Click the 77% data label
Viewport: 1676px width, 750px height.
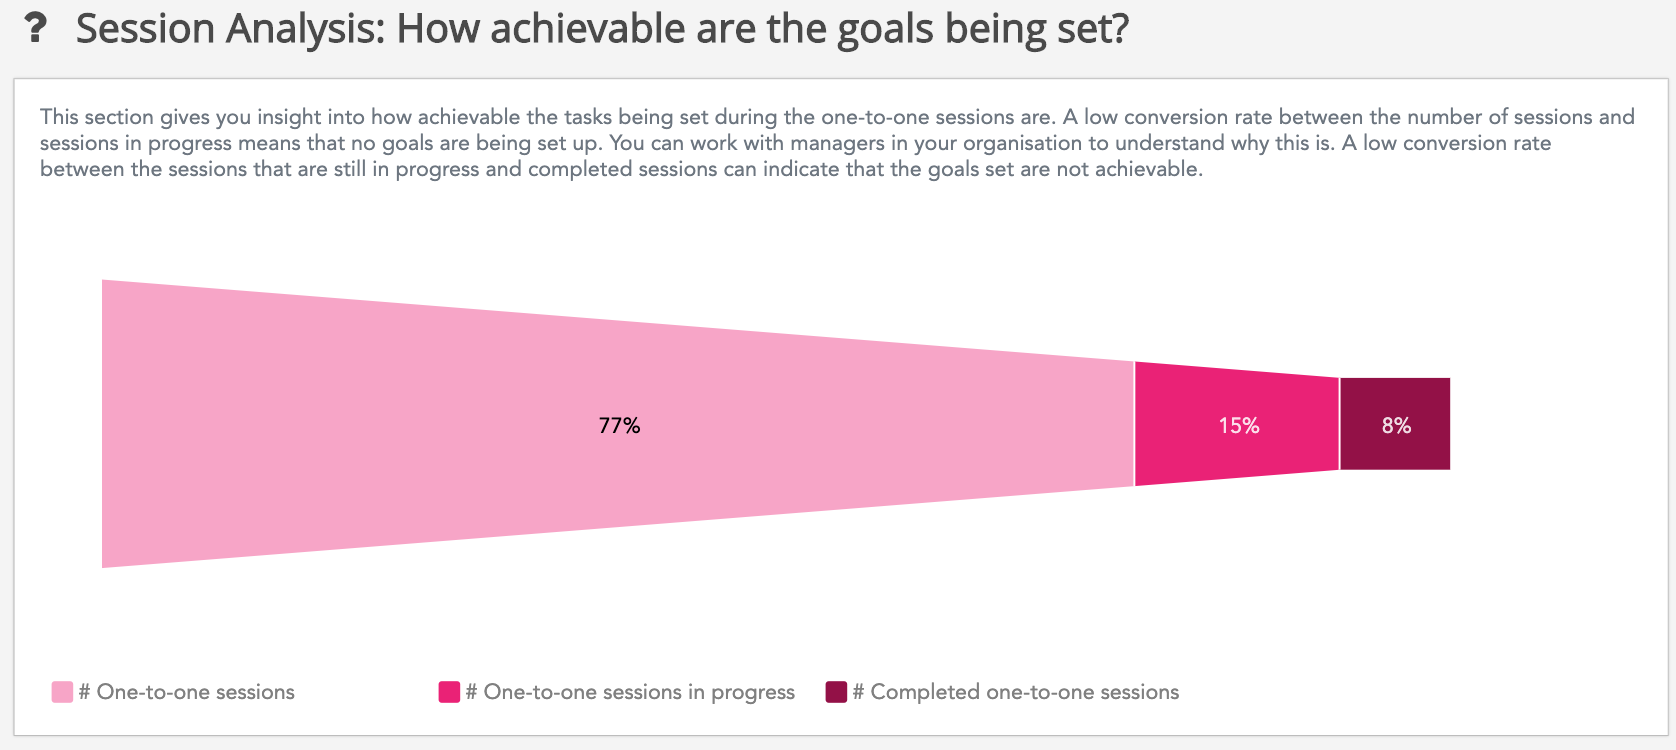619,426
